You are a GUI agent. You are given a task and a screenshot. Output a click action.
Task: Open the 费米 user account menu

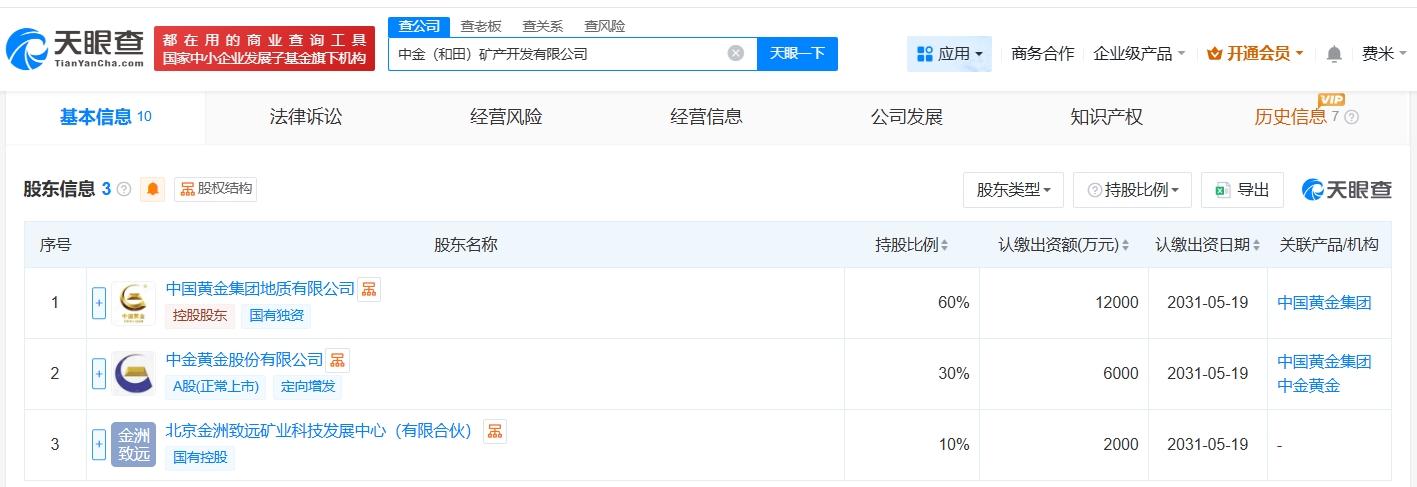(x=1384, y=54)
